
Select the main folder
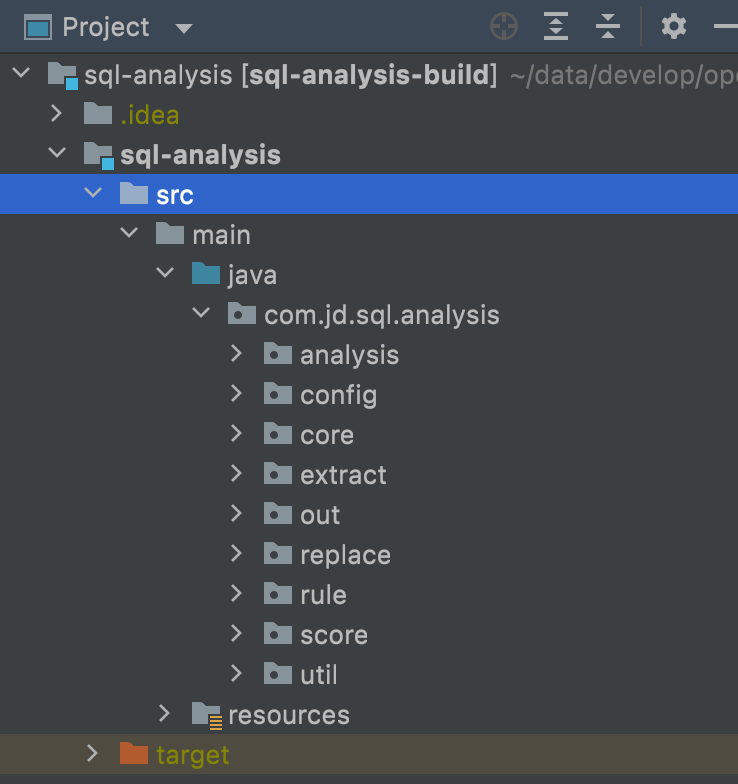point(221,234)
